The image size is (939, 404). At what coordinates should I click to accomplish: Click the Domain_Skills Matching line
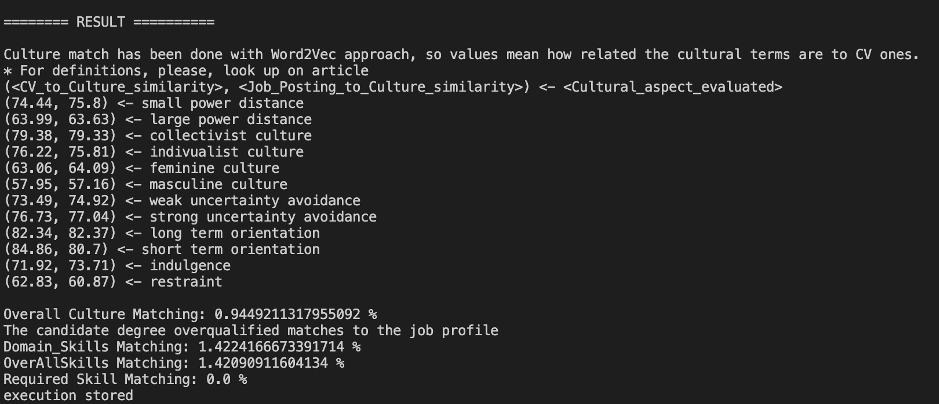(182, 346)
